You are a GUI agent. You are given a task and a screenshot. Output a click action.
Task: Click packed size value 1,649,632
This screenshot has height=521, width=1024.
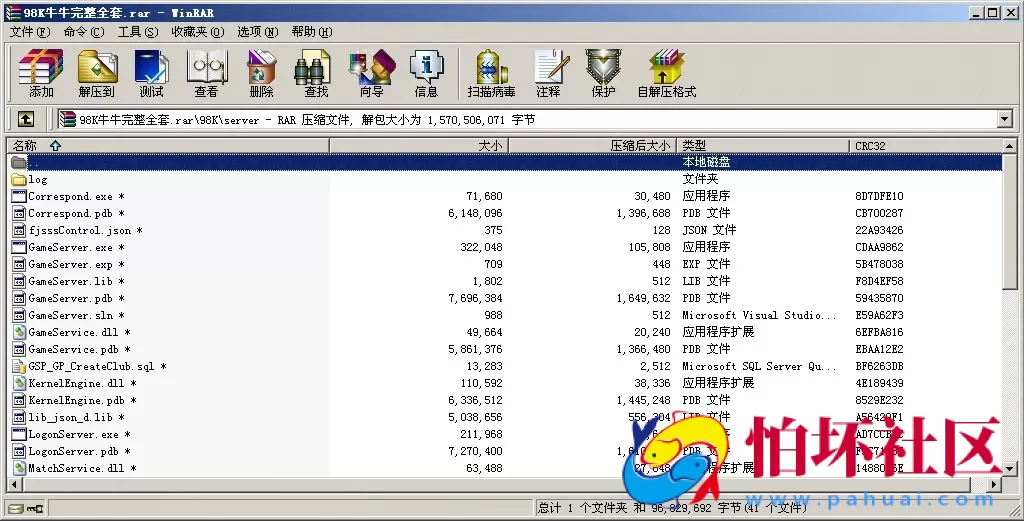pos(643,298)
